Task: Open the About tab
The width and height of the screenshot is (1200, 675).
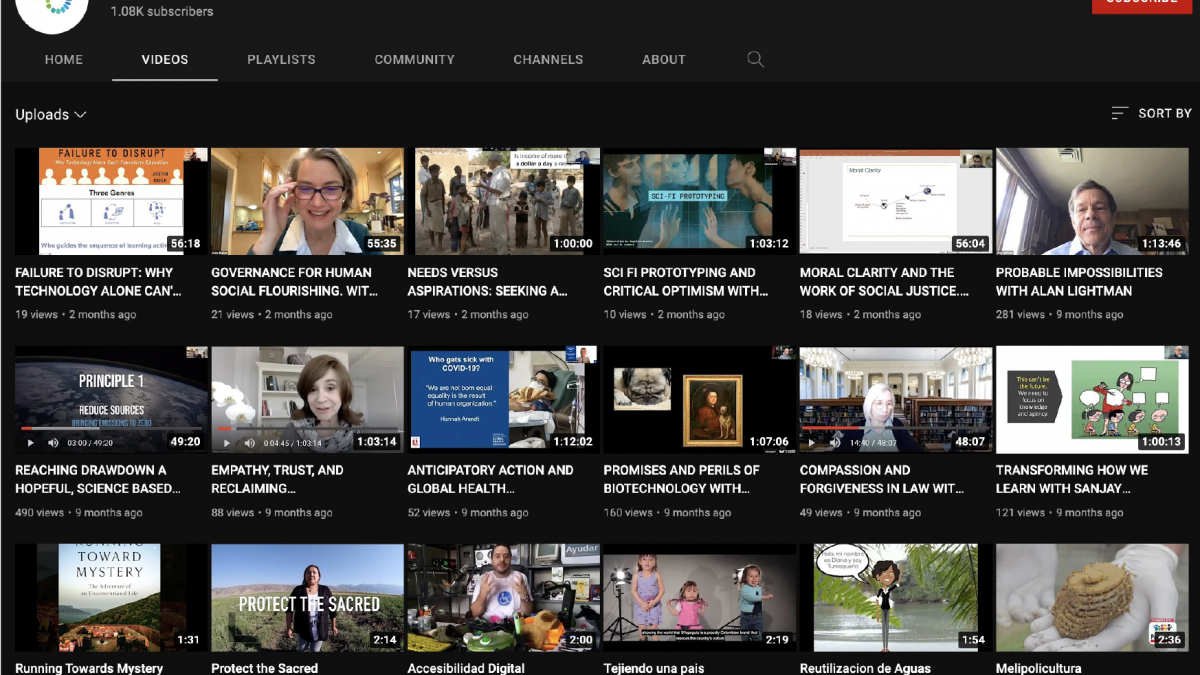Action: pyautogui.click(x=664, y=60)
